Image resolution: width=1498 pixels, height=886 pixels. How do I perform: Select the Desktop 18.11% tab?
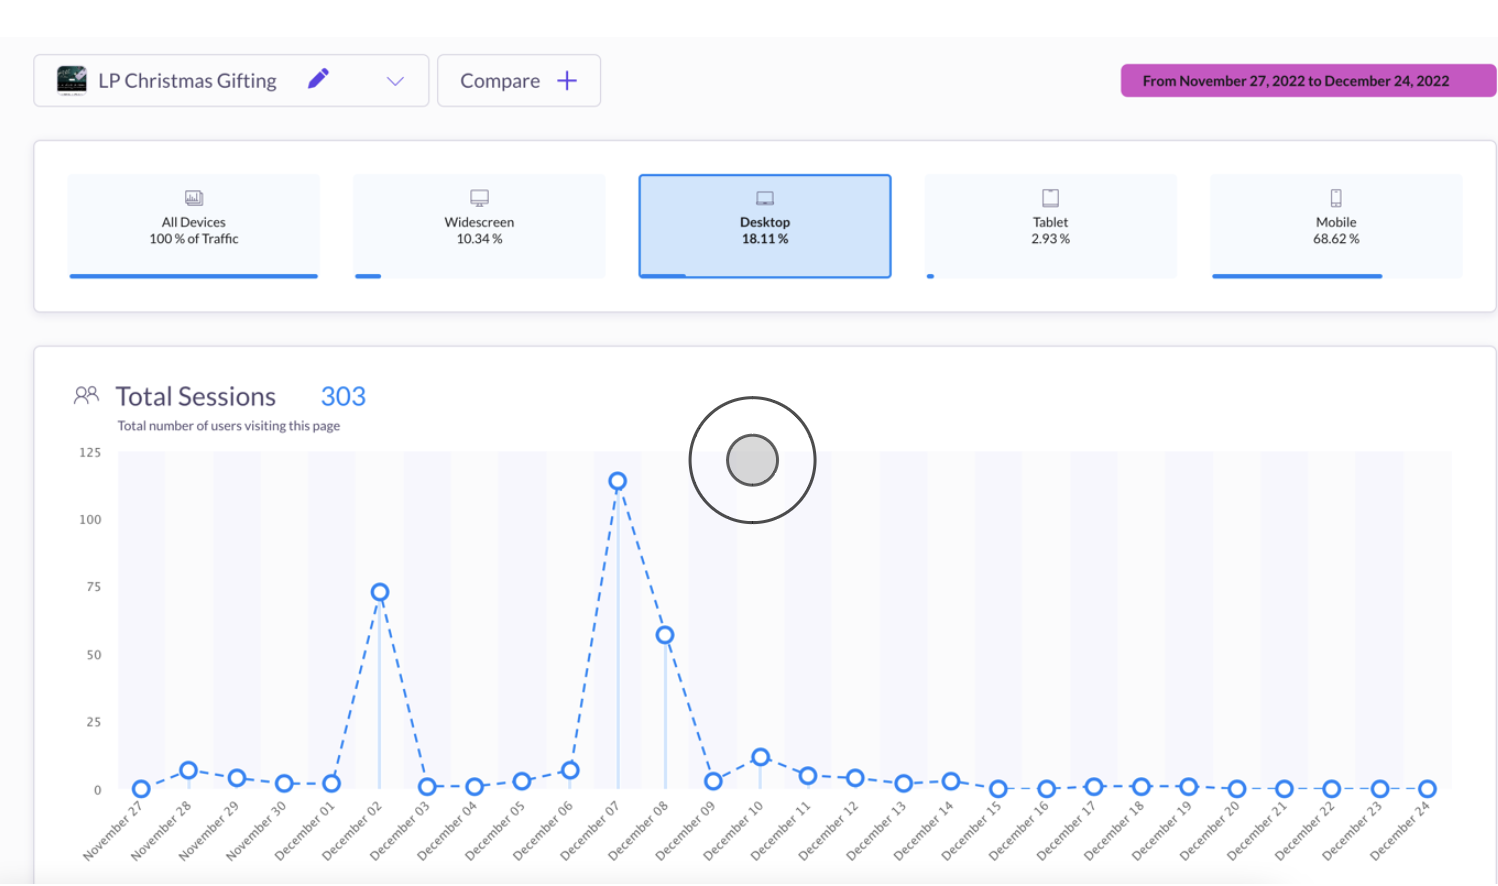[765, 226]
